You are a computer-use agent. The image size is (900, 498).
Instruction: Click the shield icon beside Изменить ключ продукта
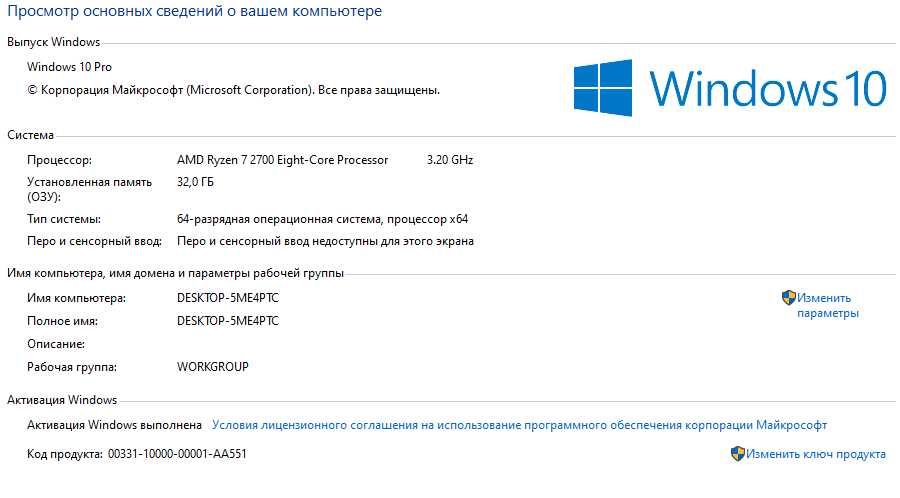(738, 453)
